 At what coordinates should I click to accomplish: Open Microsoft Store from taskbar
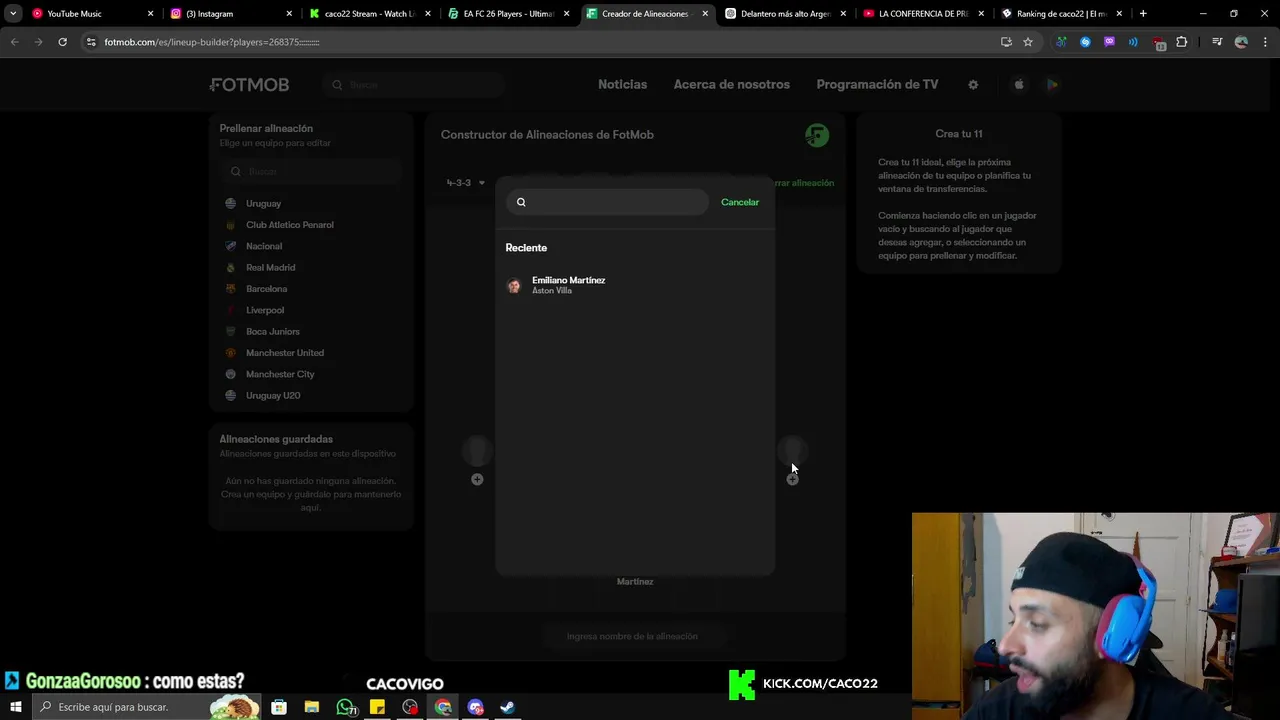pos(279,707)
